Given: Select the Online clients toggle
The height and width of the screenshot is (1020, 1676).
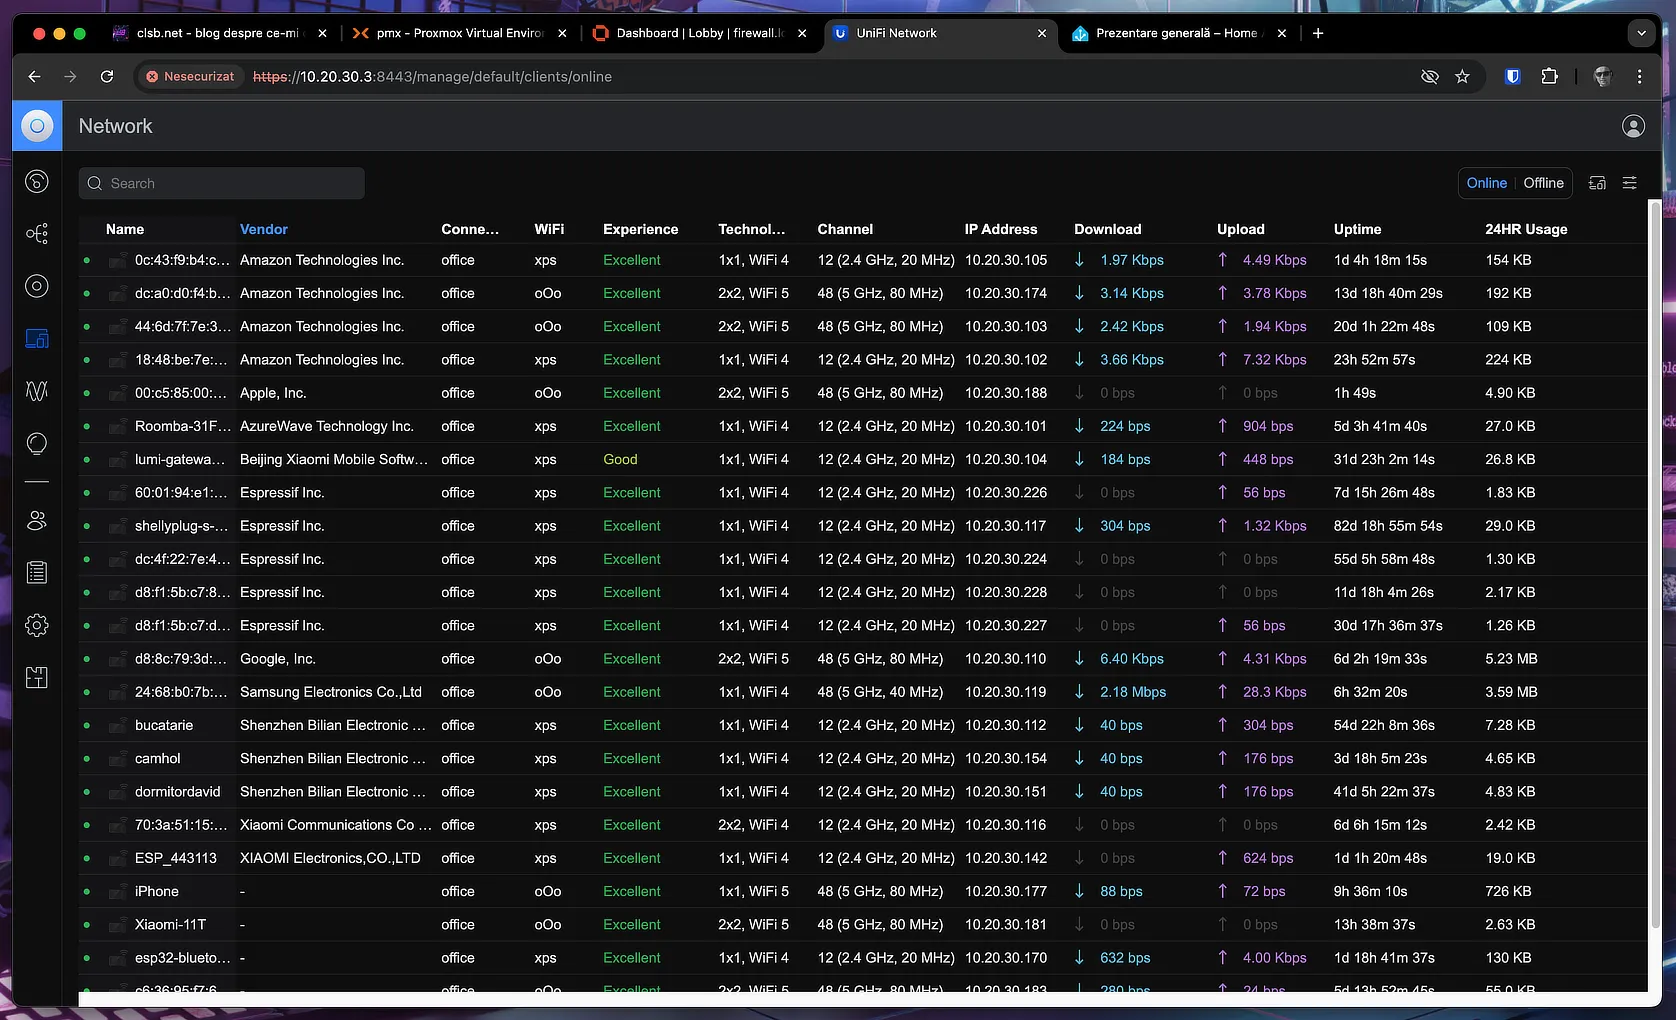Looking at the screenshot, I should click(x=1486, y=183).
